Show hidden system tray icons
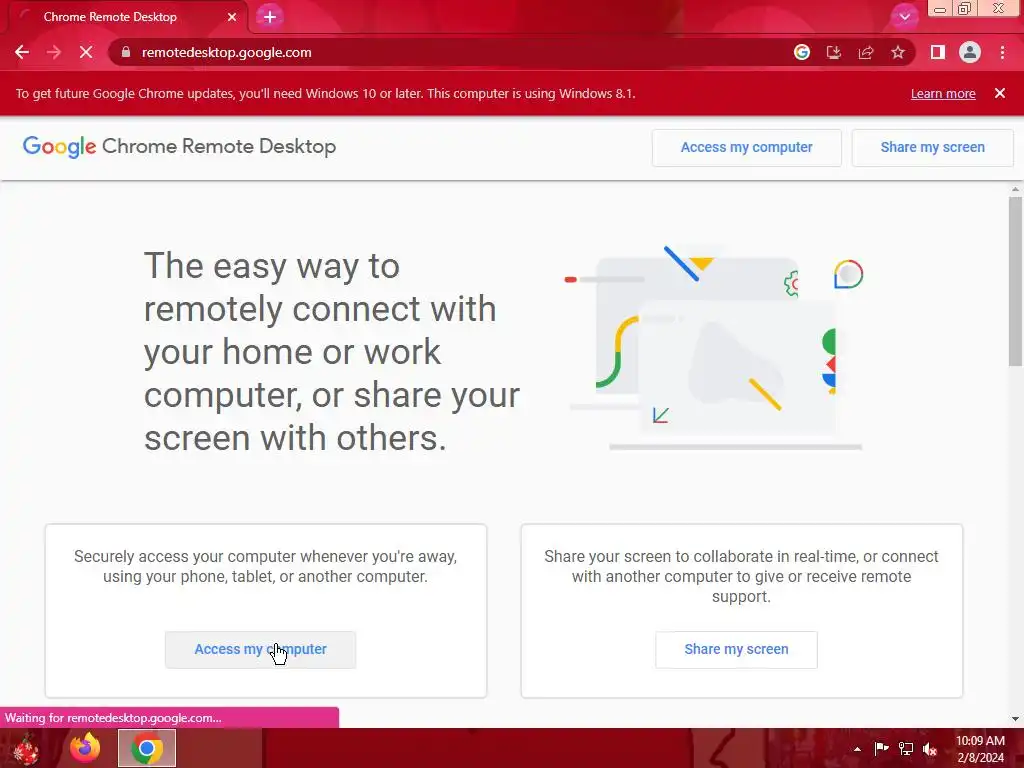1024x768 pixels. pyautogui.click(x=857, y=749)
